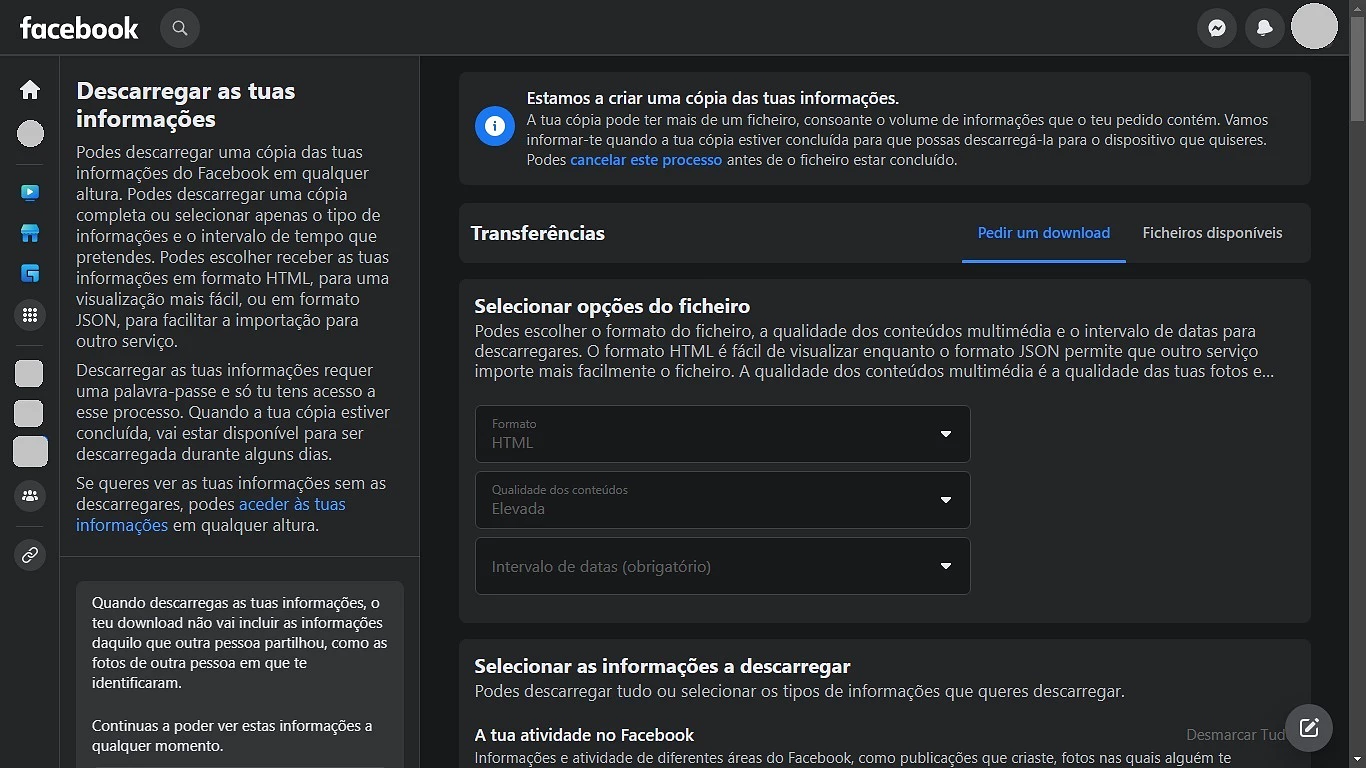
Task: Open the notifications bell
Action: (1265, 28)
